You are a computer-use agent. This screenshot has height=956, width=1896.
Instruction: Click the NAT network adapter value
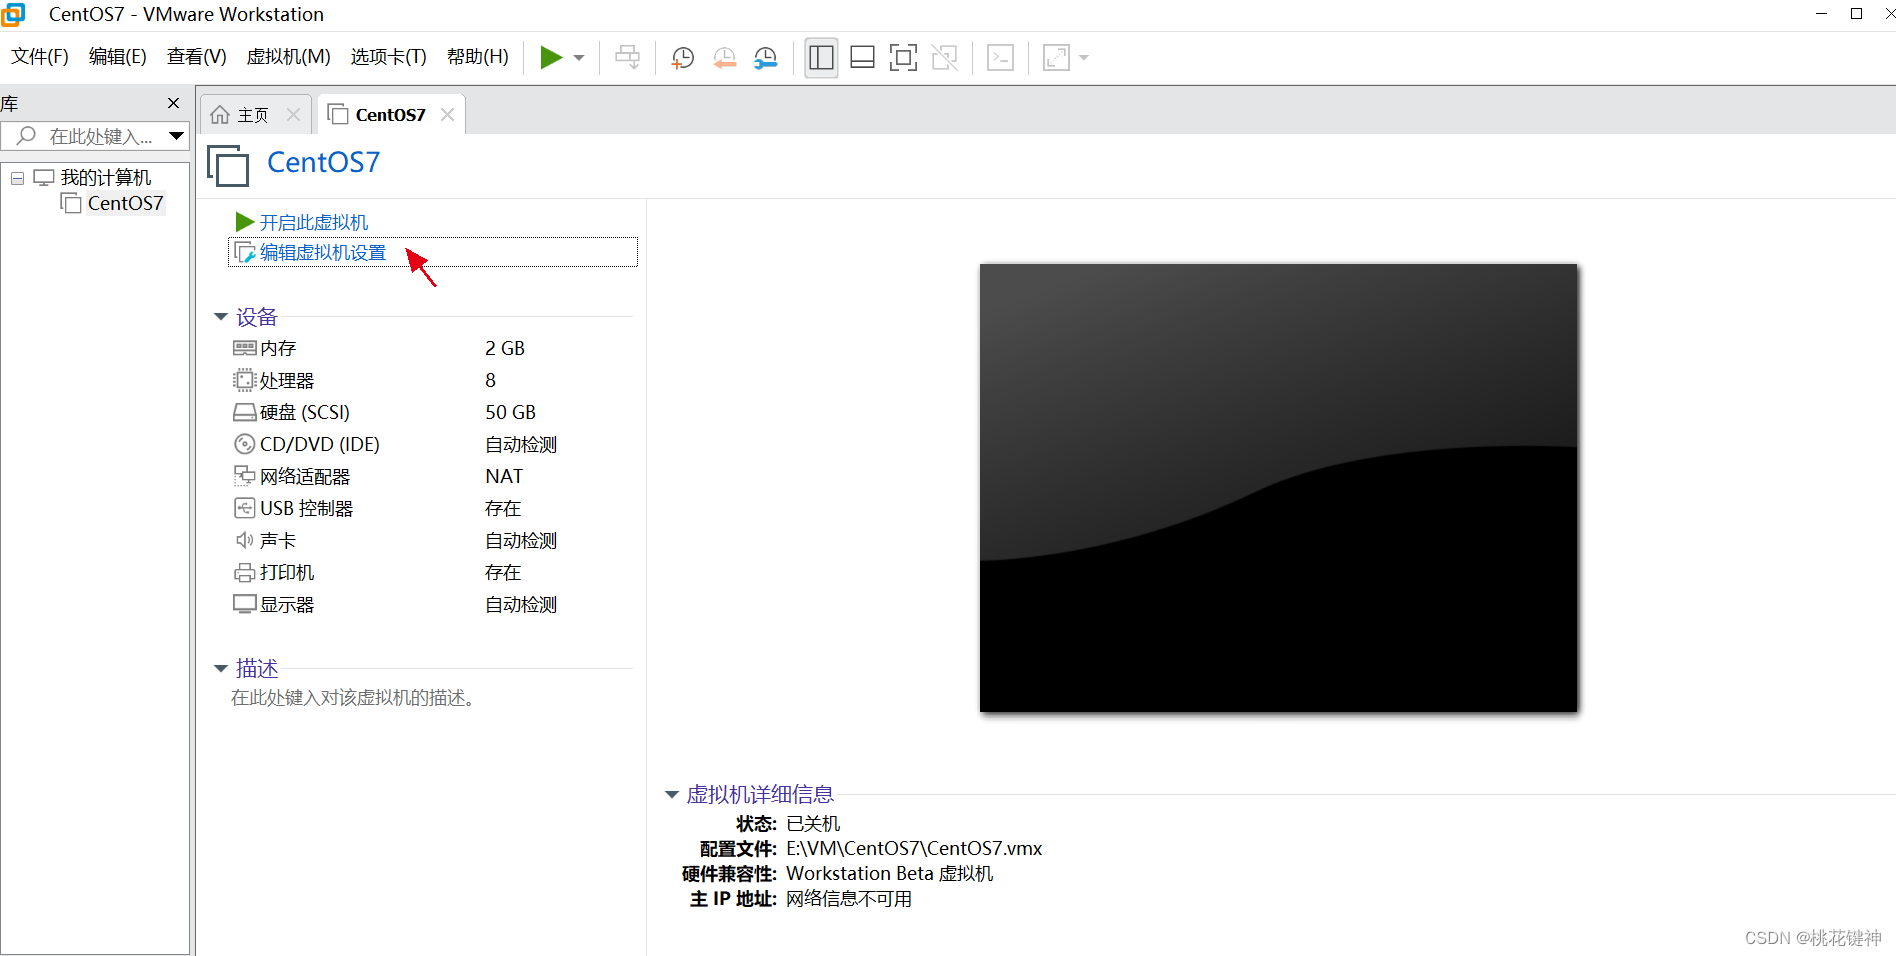tap(504, 476)
